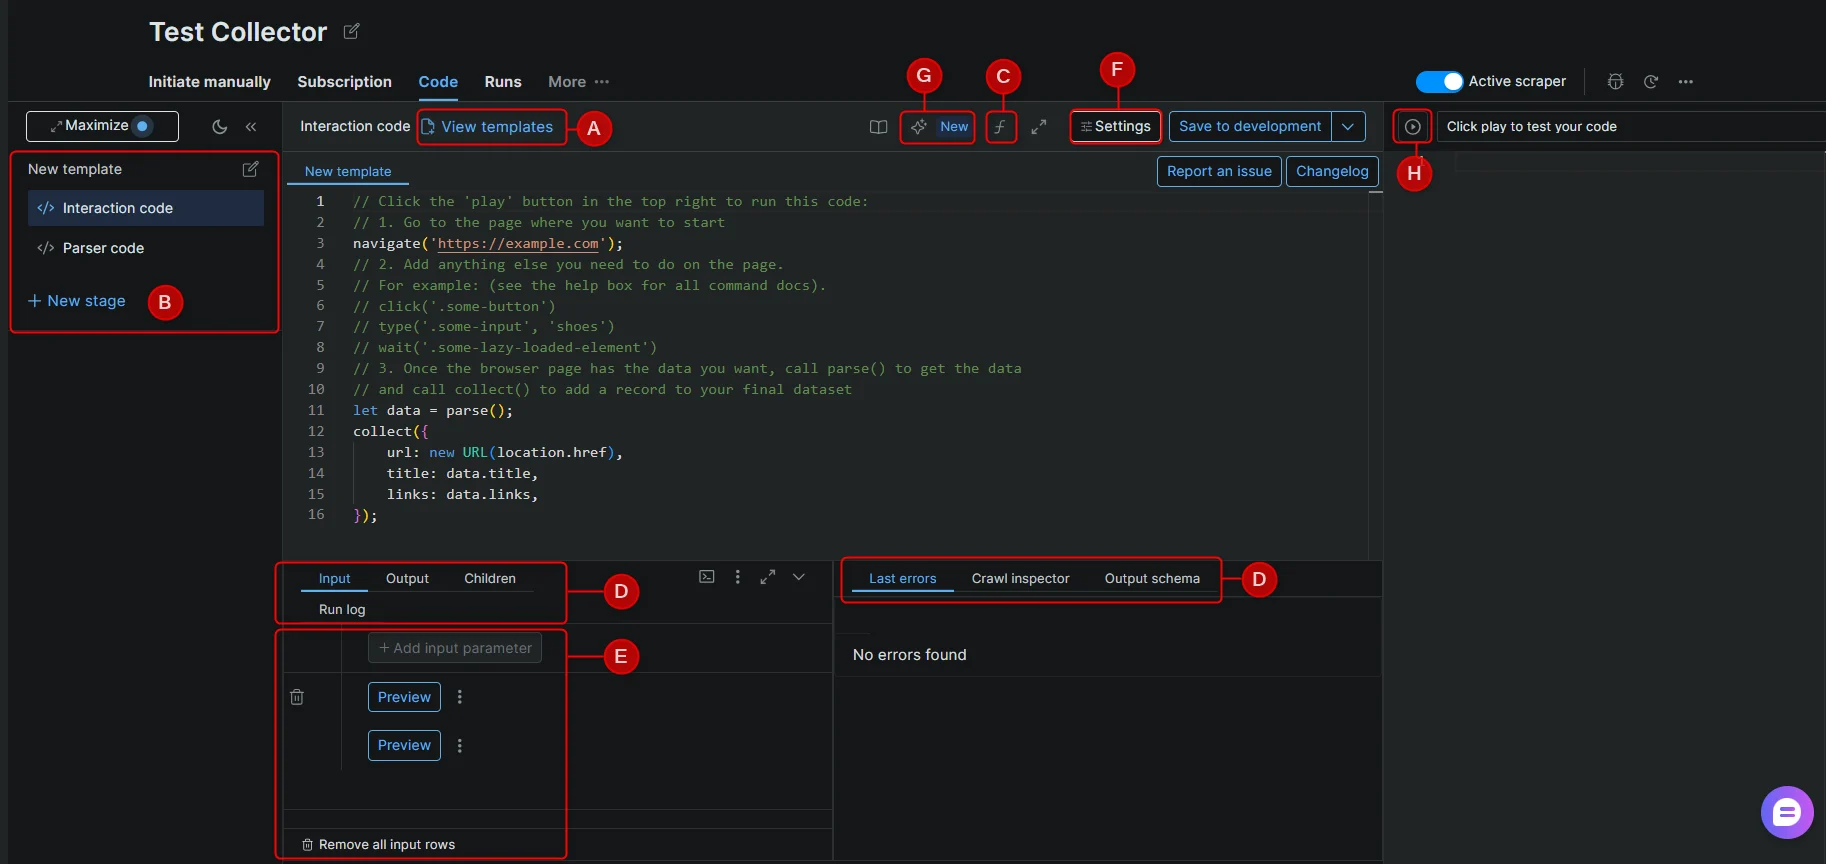Open the More tab options
Viewport: 1826px width, 864px height.
(x=578, y=82)
